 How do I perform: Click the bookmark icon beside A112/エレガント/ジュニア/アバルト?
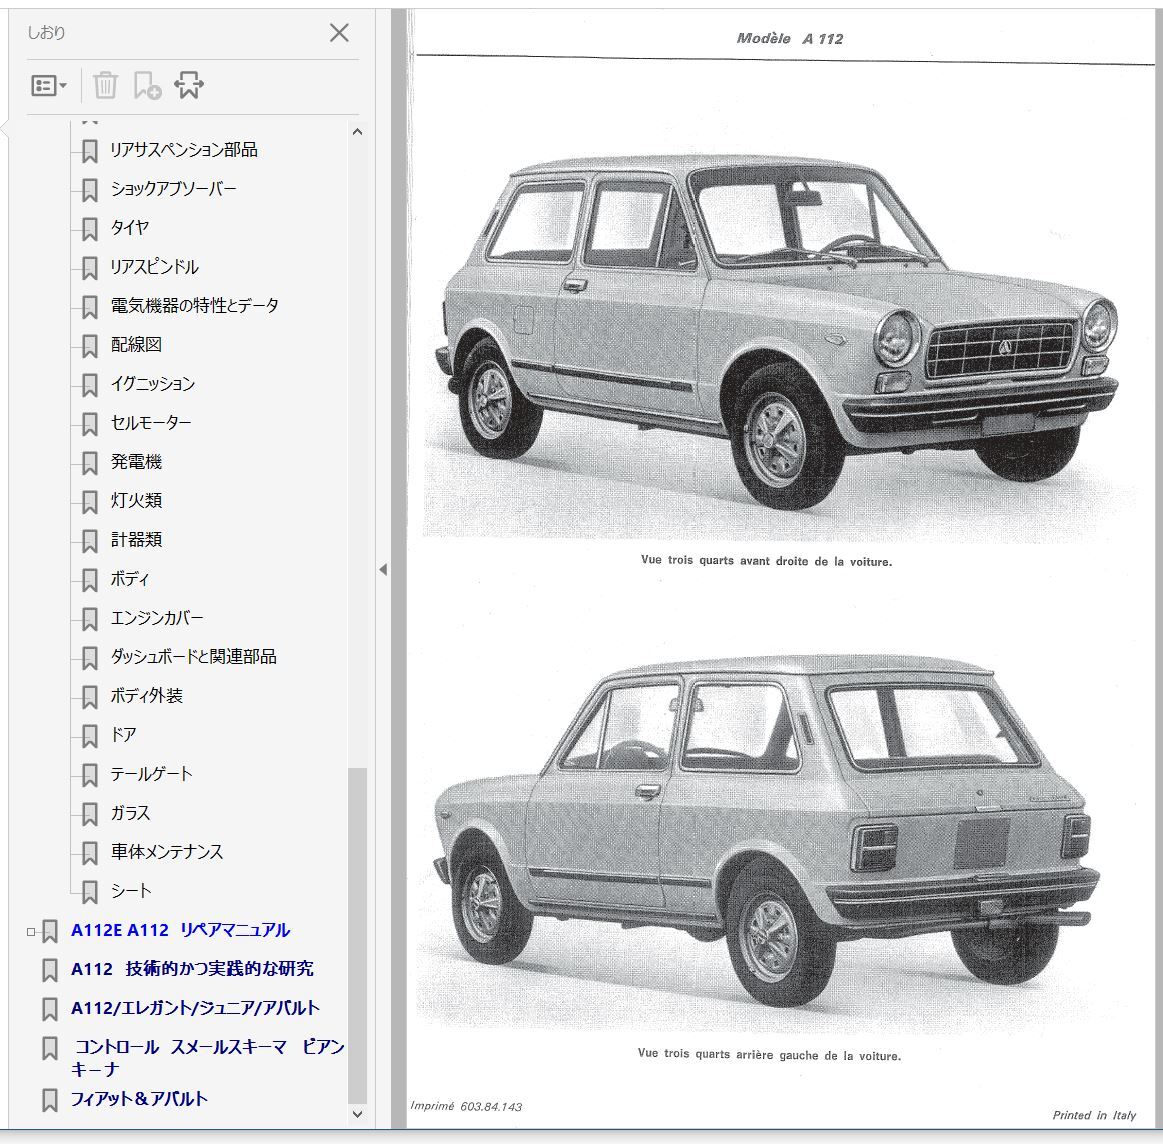50,1010
